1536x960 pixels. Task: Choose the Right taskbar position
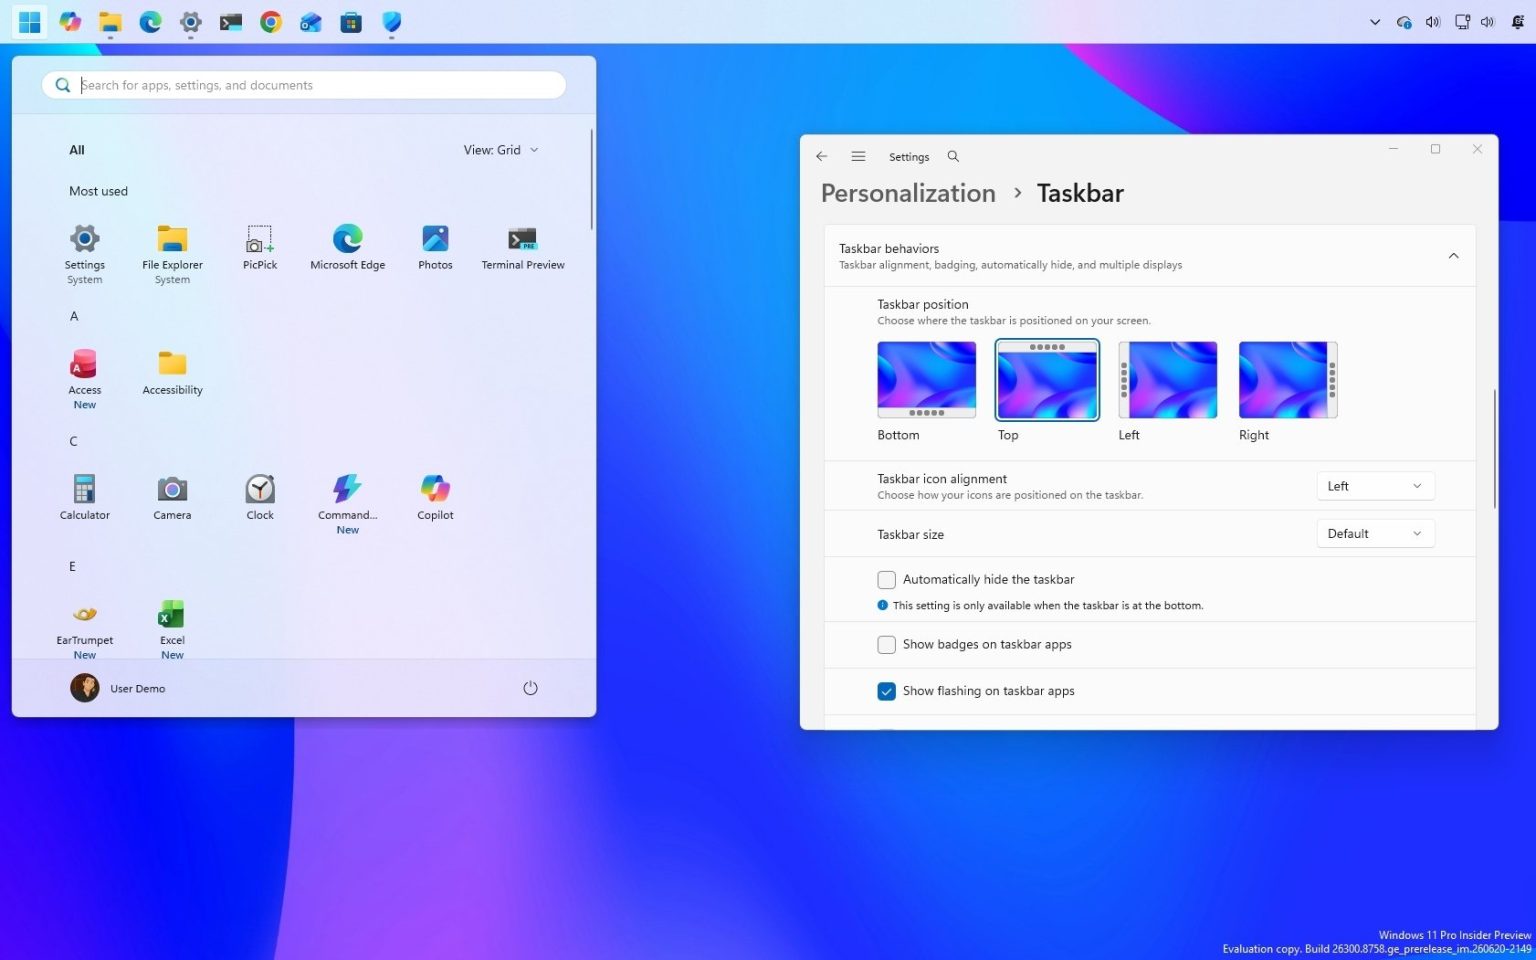click(x=1288, y=380)
